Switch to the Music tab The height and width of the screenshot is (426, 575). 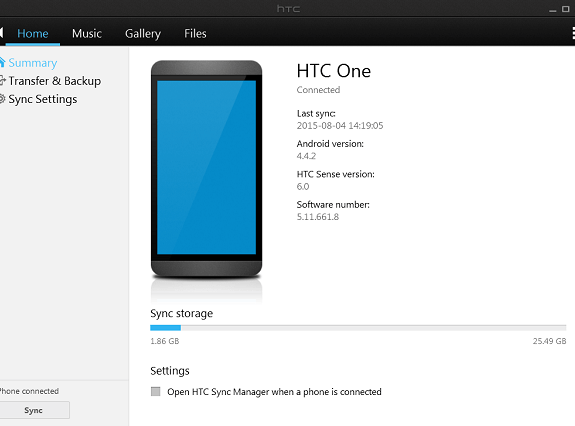coord(87,33)
